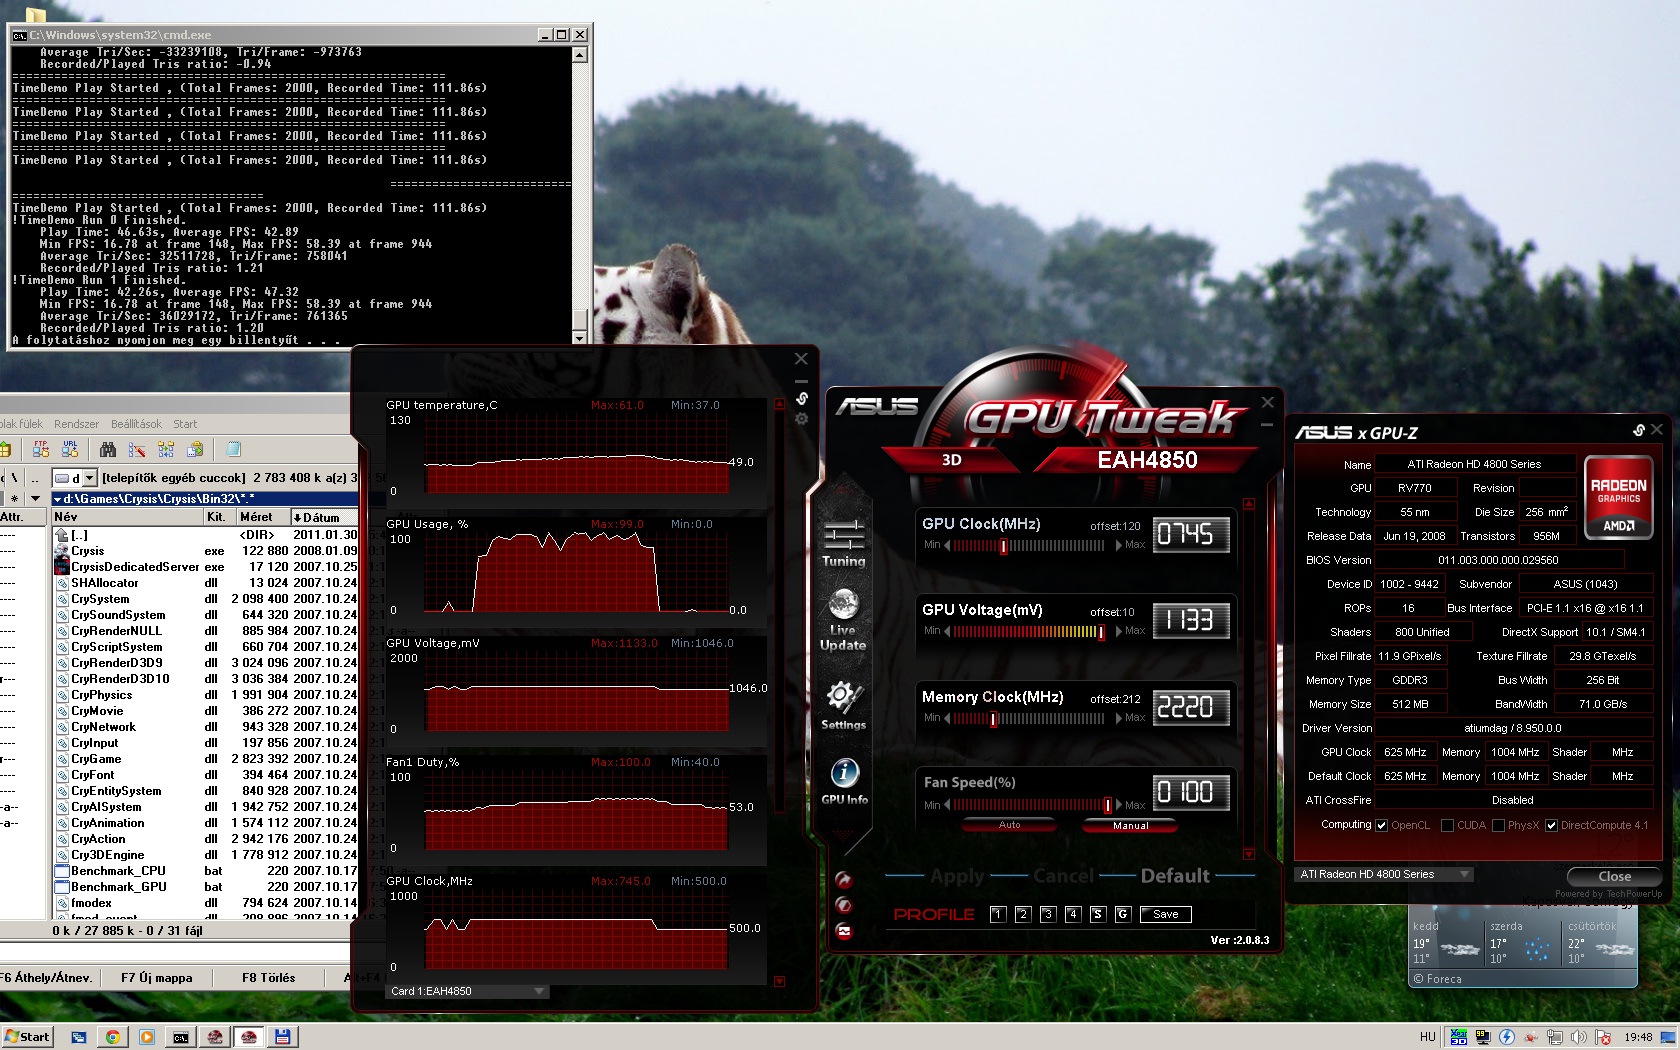Click the cmd.exe taskbar button
Image resolution: width=1680 pixels, height=1050 pixels.
(181, 1037)
